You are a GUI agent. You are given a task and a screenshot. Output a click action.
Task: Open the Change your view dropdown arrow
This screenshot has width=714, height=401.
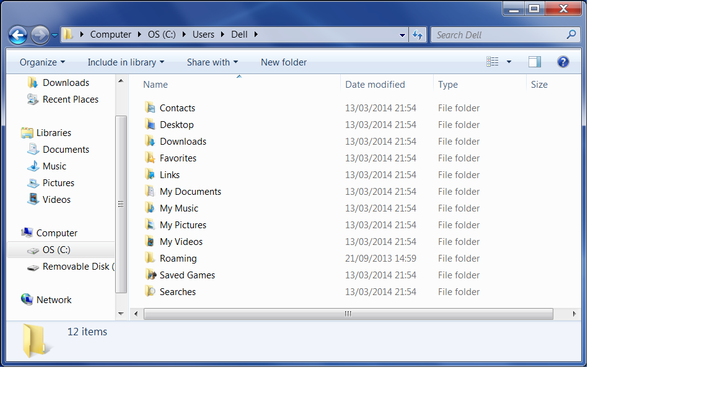[509, 62]
